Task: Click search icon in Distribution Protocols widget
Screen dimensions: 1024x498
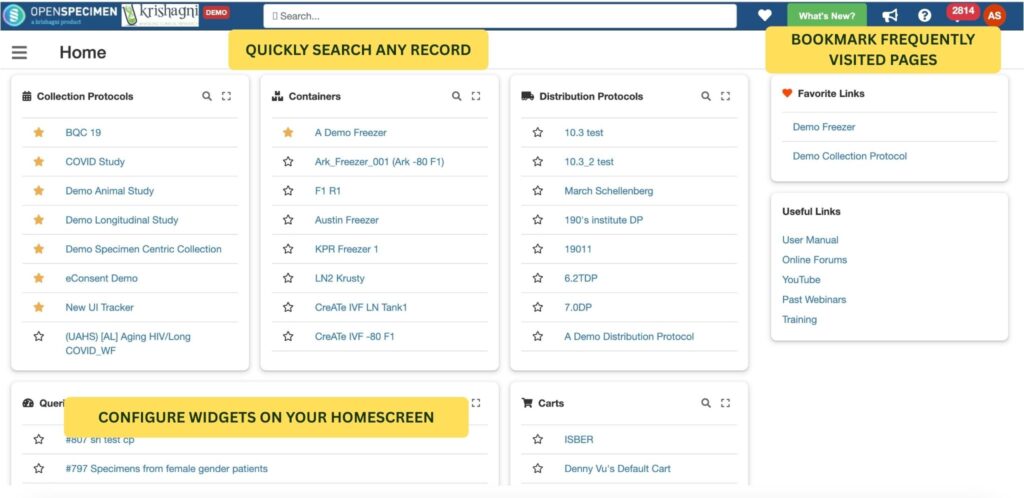Action: (706, 96)
